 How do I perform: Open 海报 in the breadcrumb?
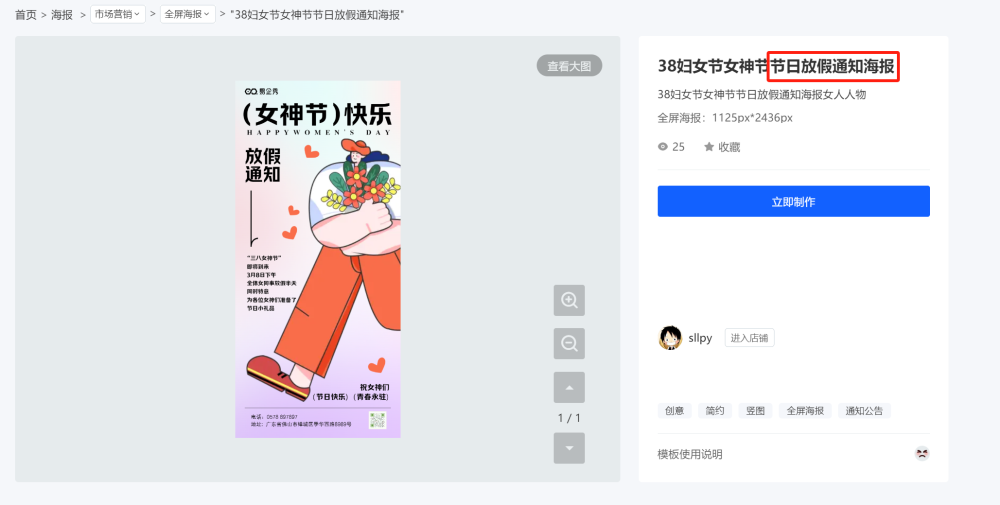(62, 15)
